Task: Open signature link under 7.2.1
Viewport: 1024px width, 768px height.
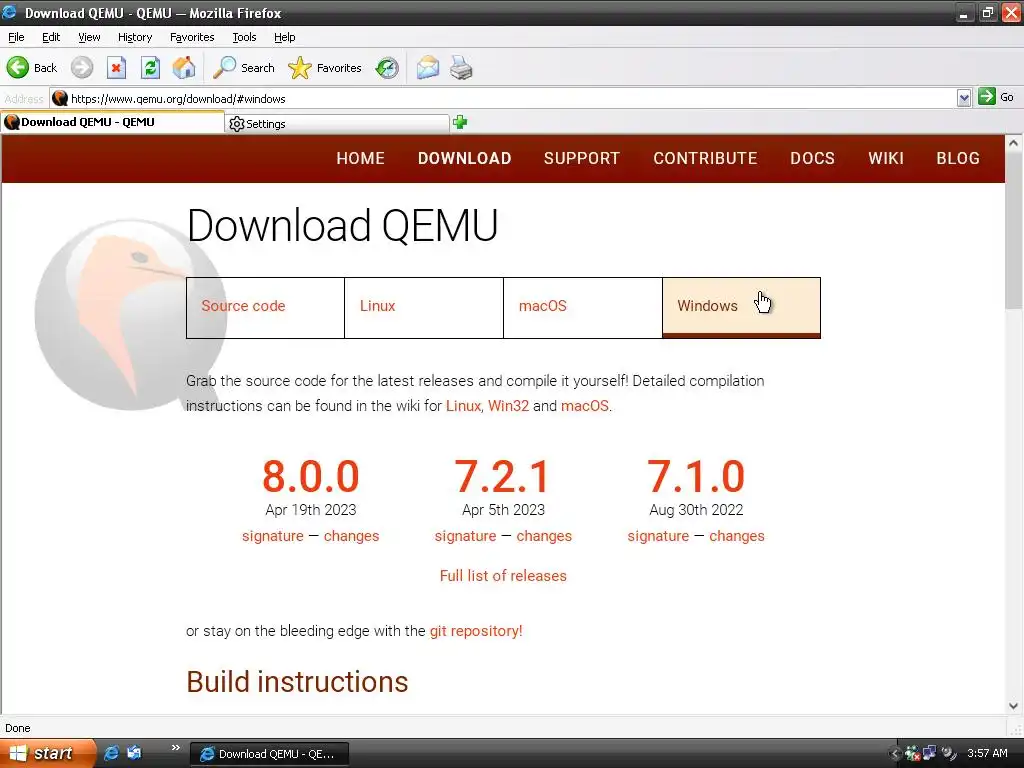Action: (466, 536)
